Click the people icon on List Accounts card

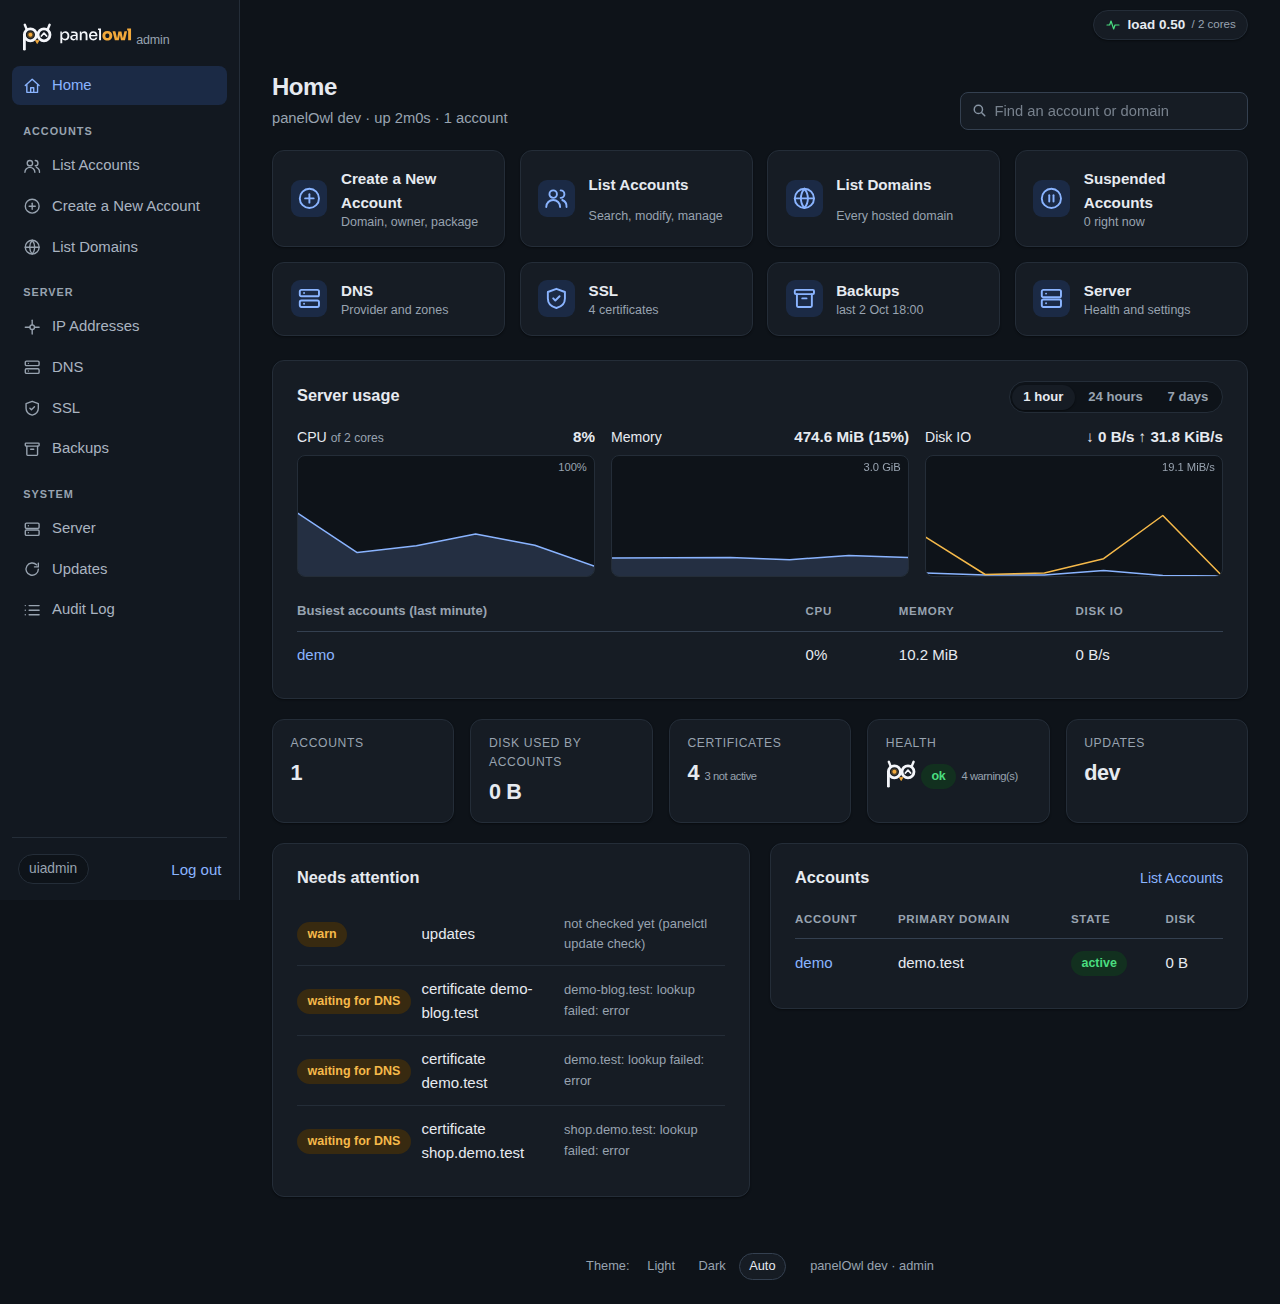(x=557, y=198)
